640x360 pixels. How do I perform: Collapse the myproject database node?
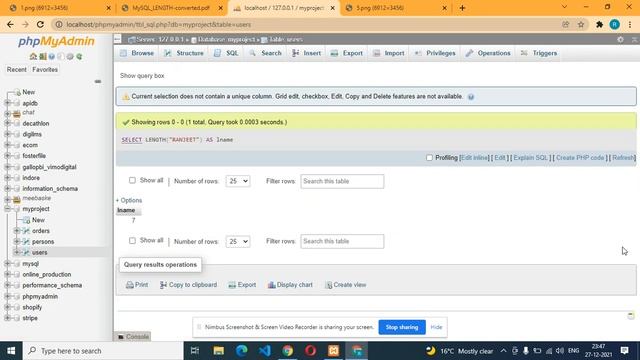7,209
